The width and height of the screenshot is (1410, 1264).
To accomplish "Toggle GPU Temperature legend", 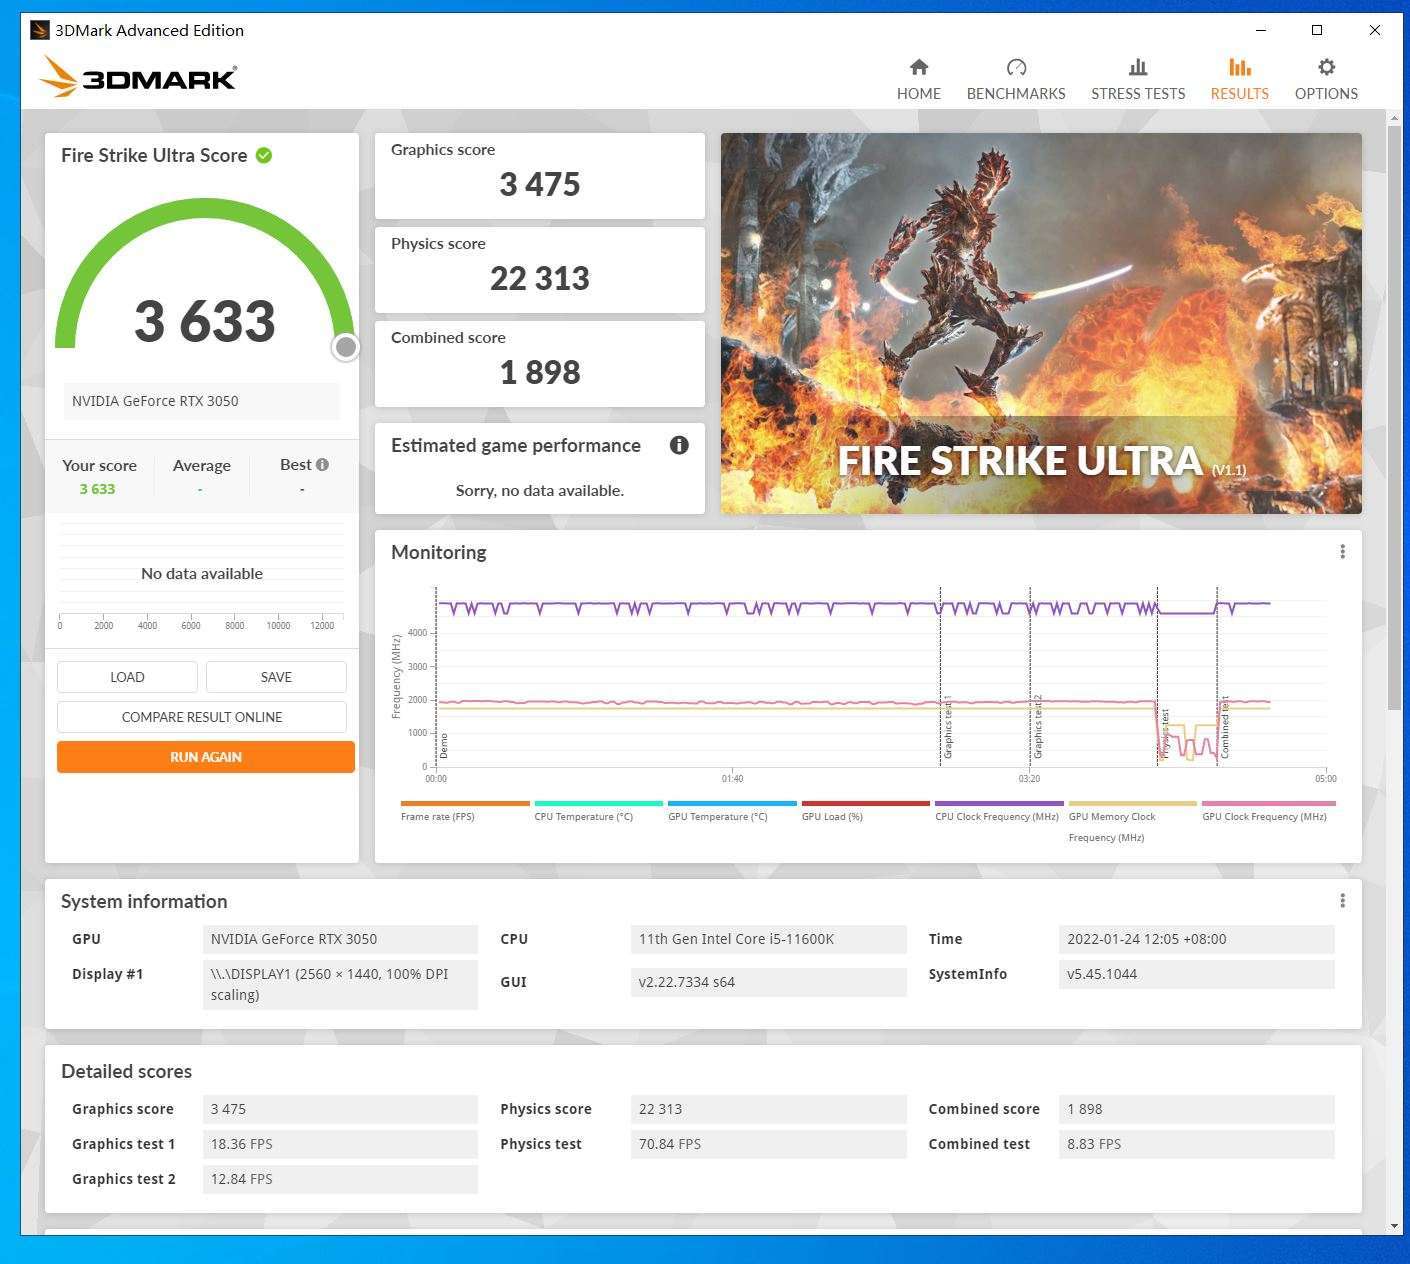I will (x=732, y=811).
